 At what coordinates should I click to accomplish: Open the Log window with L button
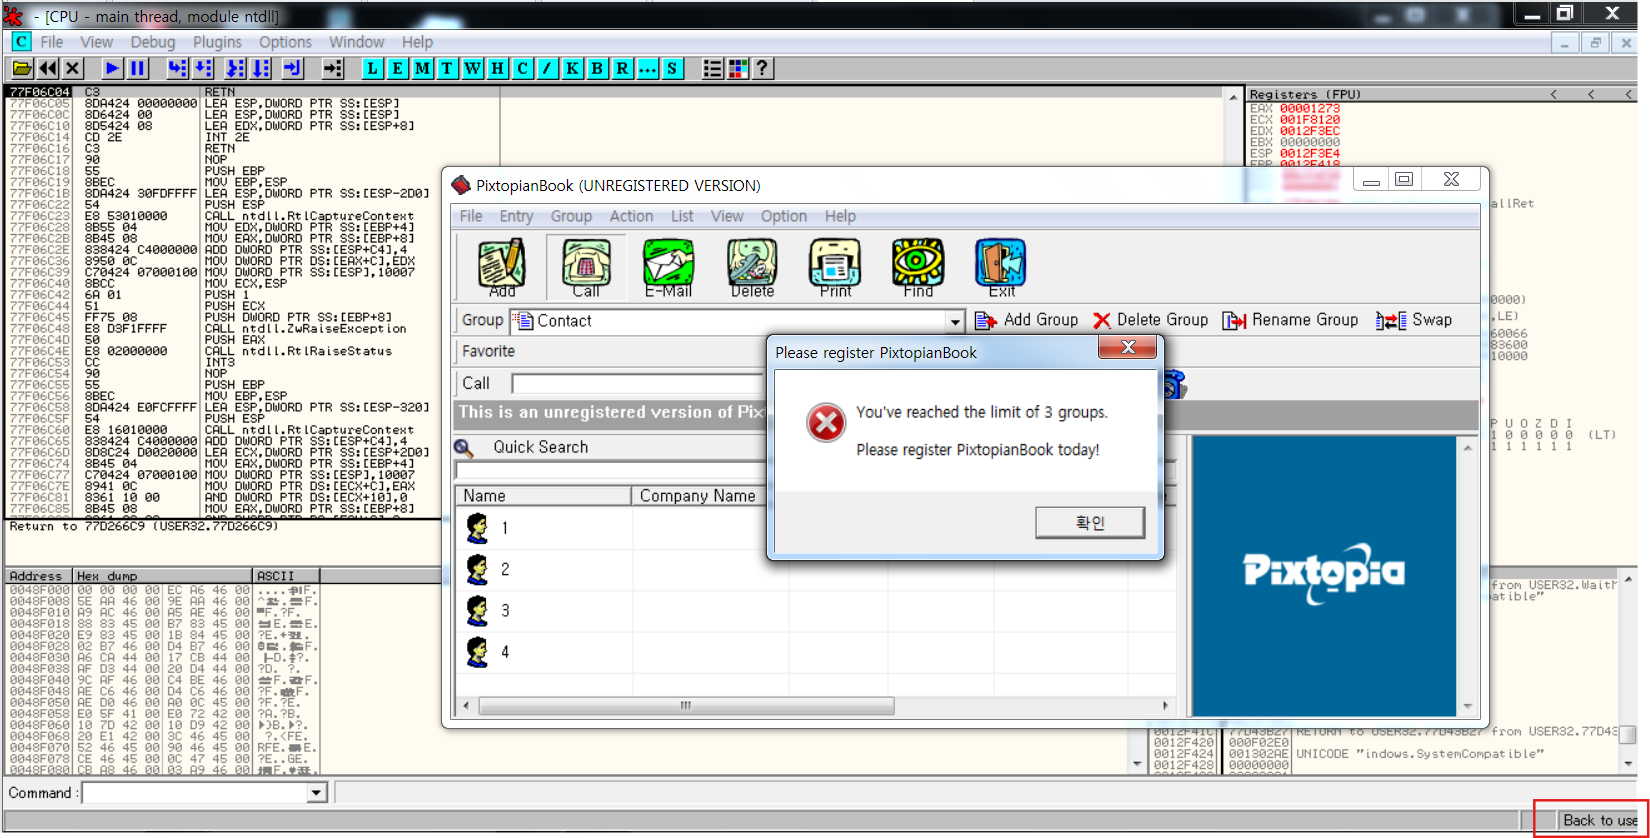click(372, 68)
